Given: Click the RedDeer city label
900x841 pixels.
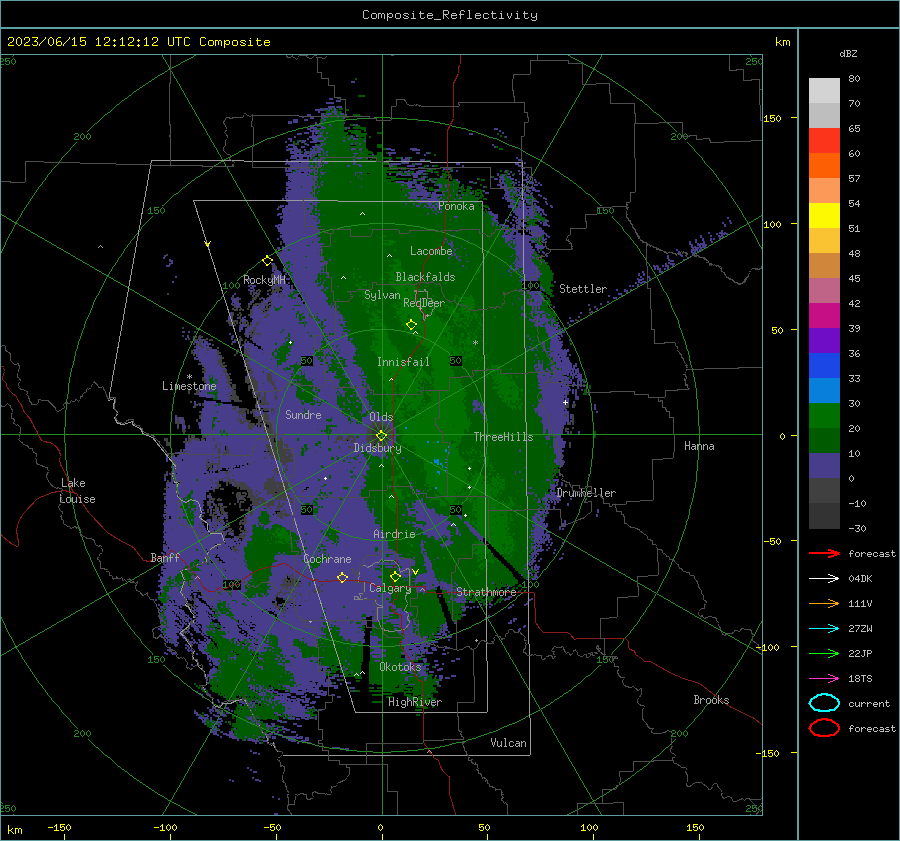Looking at the screenshot, I should (424, 303).
